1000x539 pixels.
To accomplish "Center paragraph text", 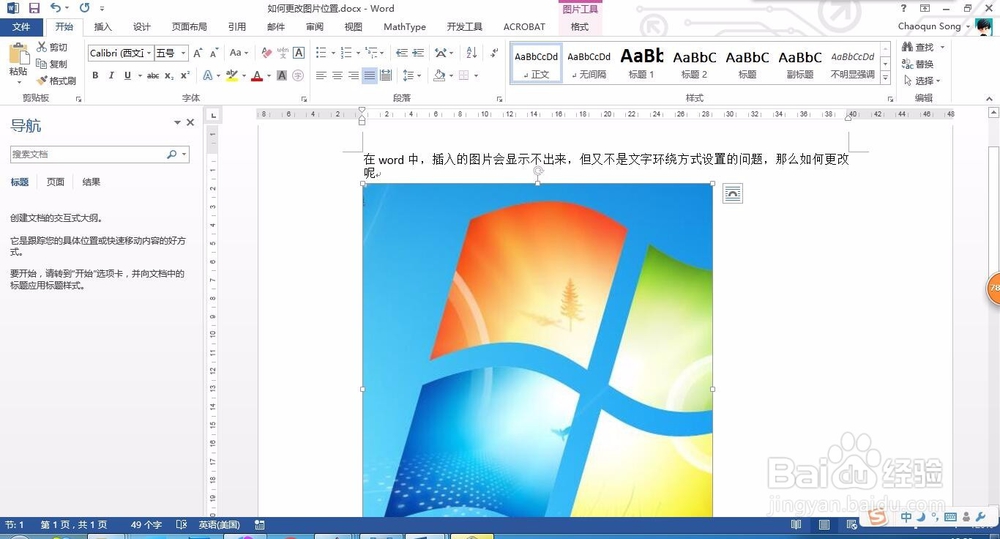I will [x=337, y=75].
